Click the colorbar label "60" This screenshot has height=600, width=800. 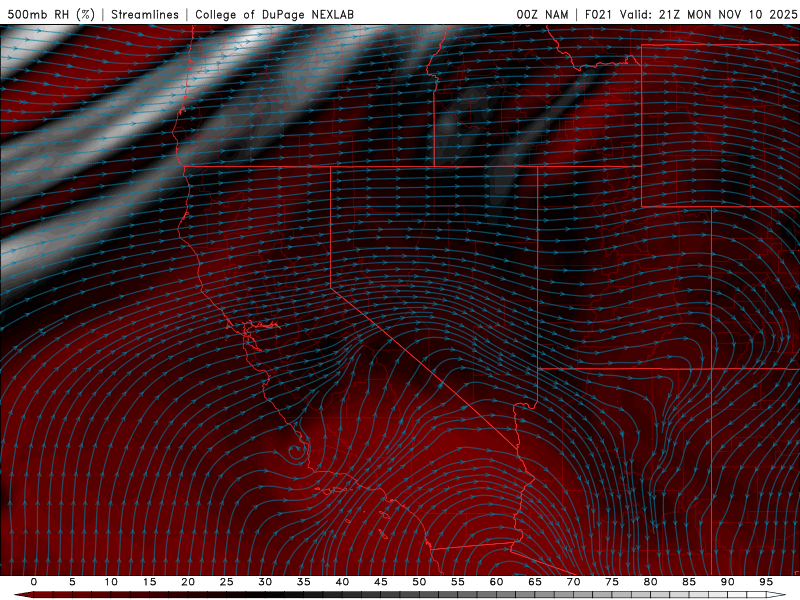click(x=496, y=582)
